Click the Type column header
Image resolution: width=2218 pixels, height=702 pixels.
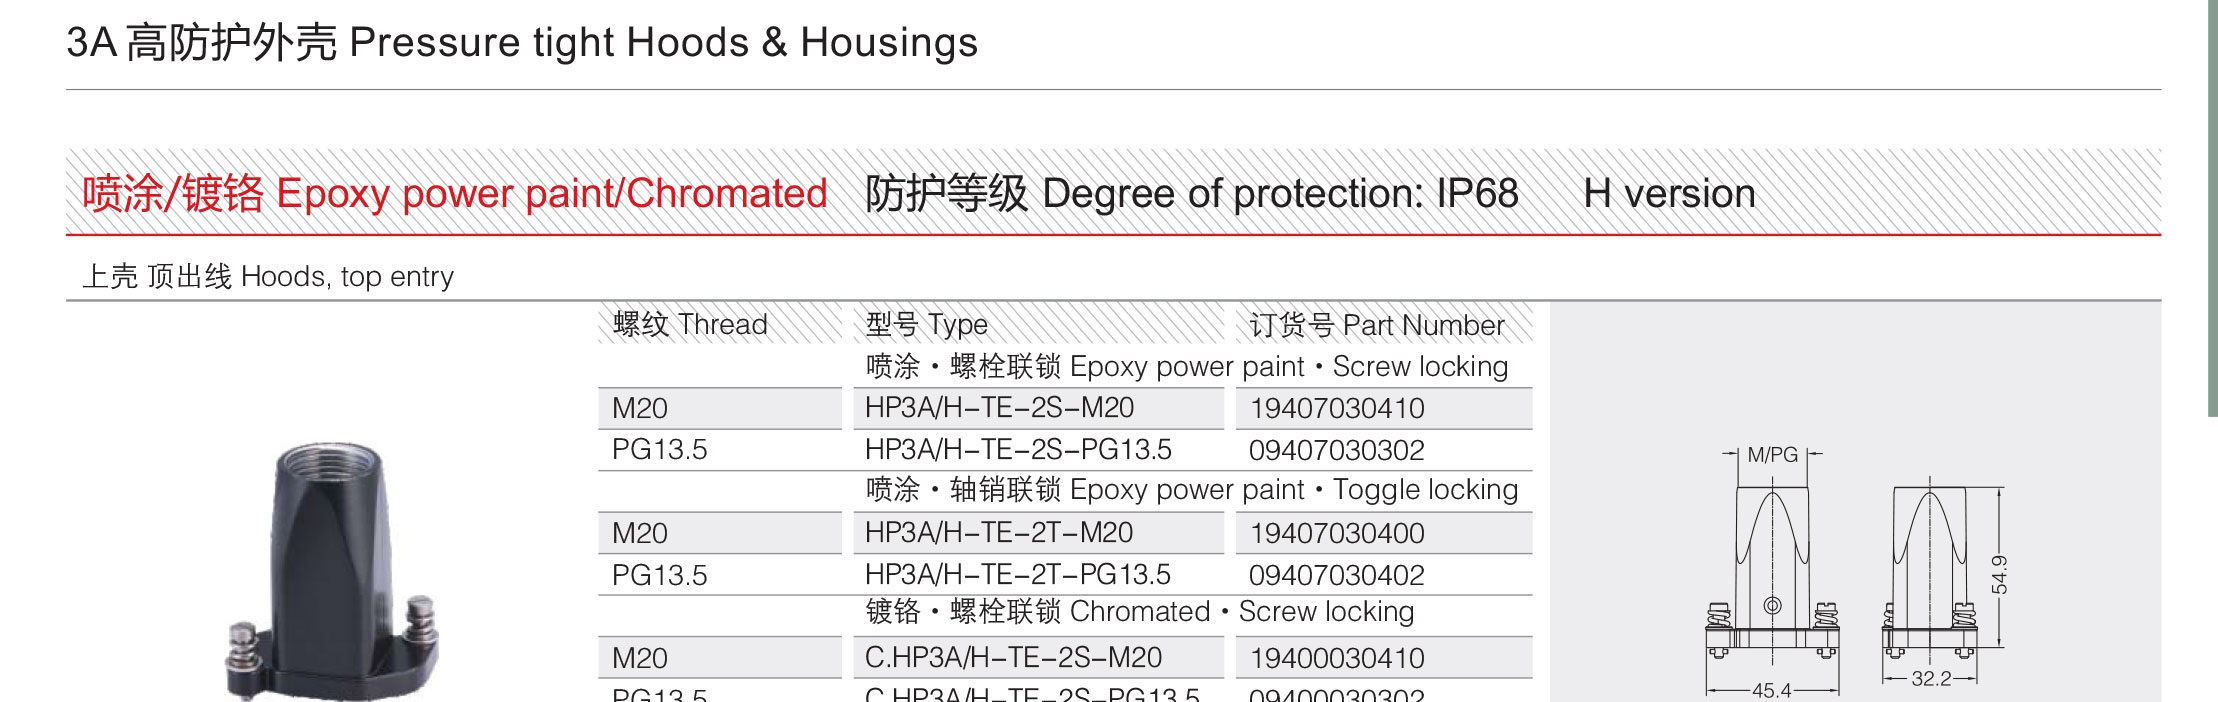coord(927,325)
